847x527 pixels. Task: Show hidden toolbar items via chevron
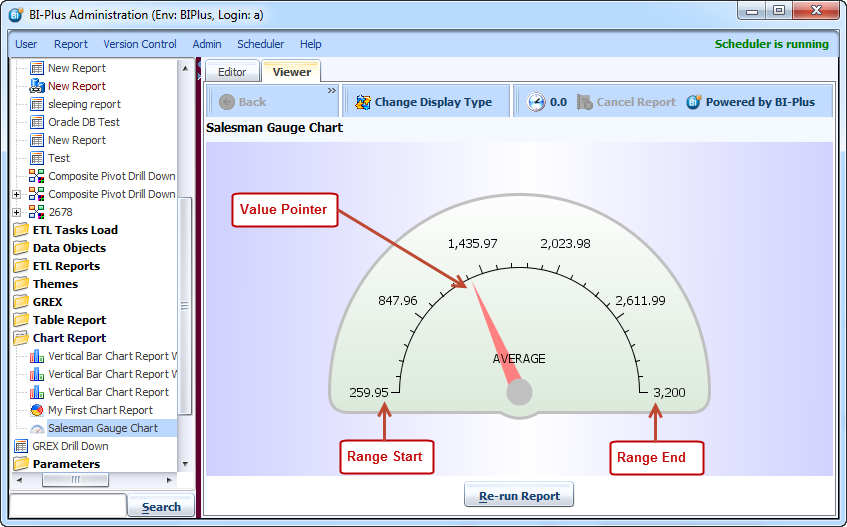pos(332,90)
